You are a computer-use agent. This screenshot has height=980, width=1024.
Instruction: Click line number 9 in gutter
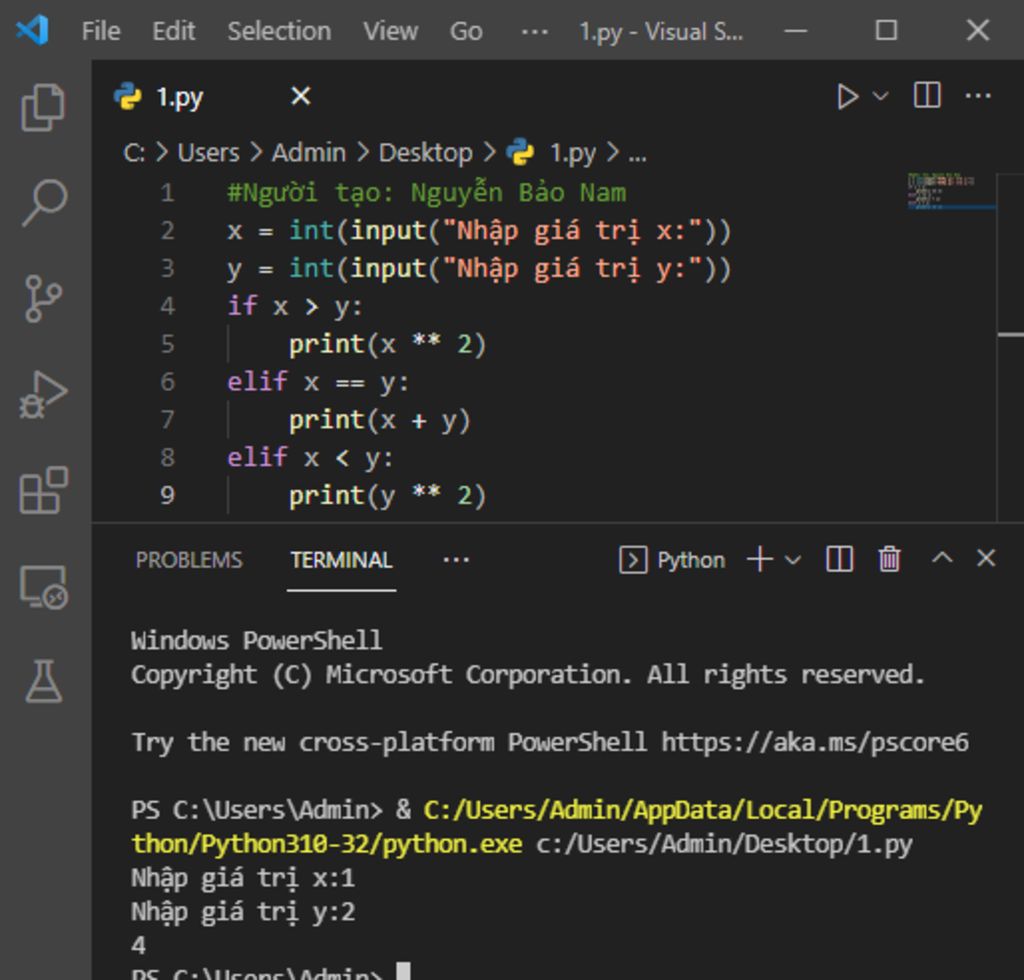[167, 496]
